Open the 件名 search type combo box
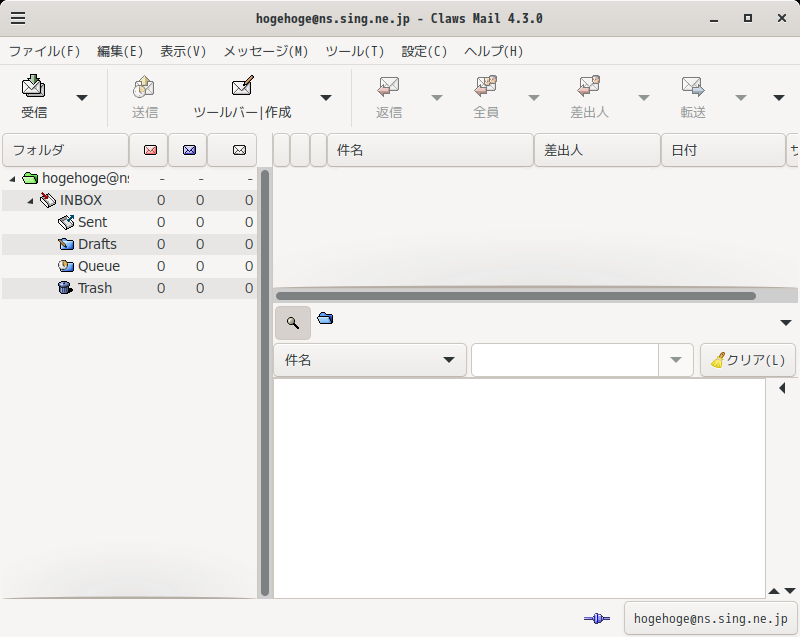 coord(370,360)
